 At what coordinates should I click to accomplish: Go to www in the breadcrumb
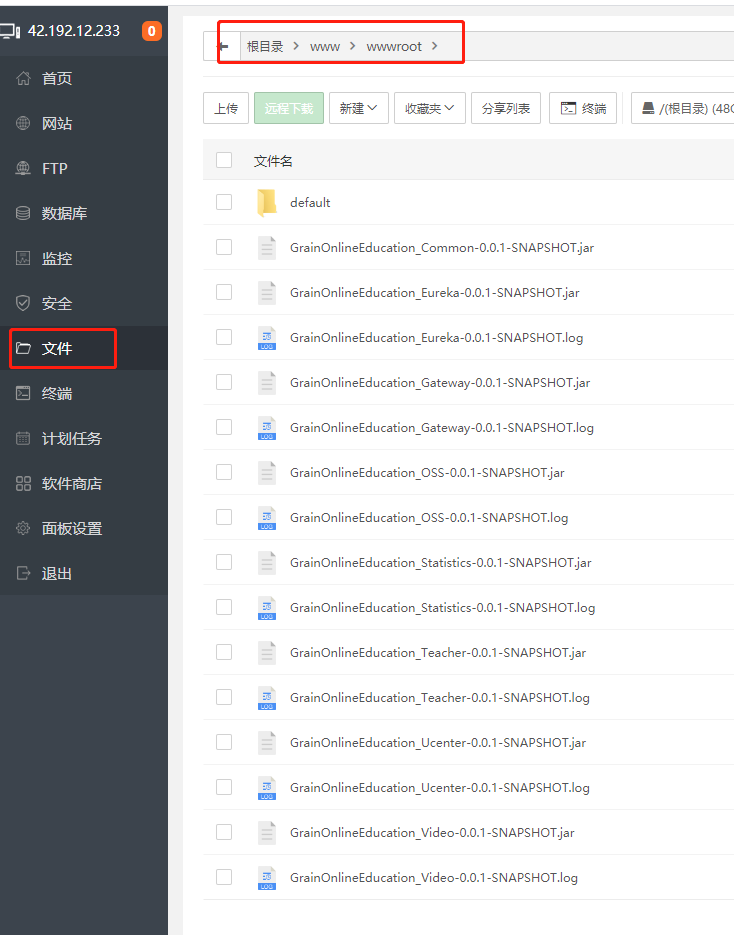click(x=325, y=47)
